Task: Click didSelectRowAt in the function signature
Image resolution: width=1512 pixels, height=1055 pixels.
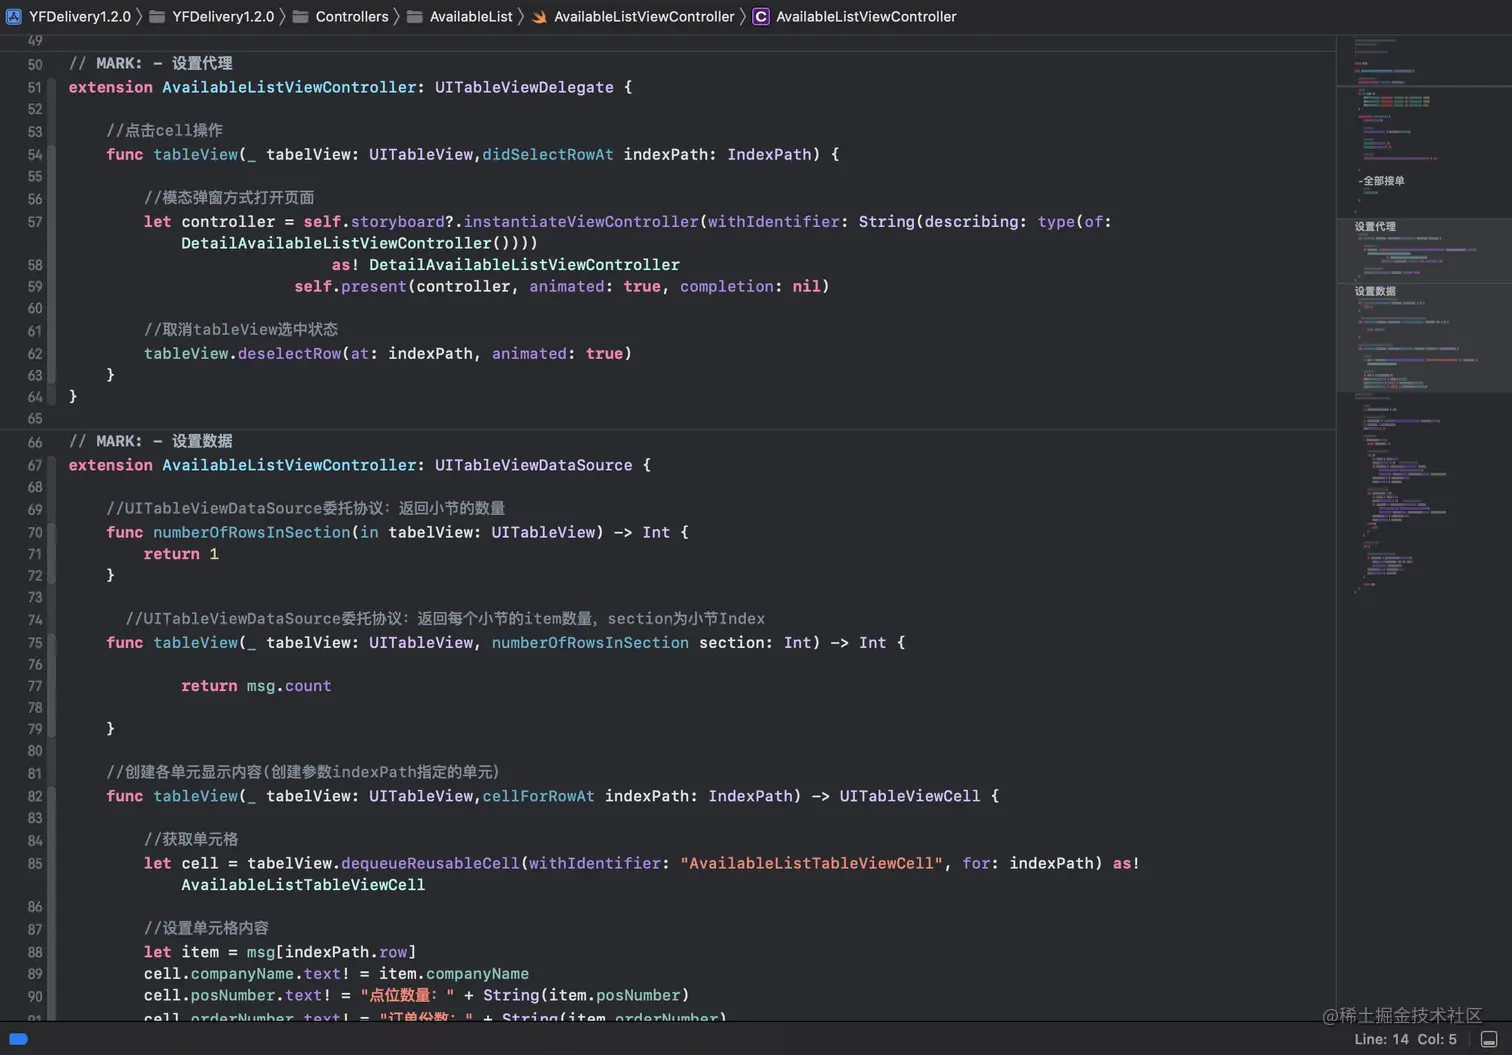Action: tap(548, 154)
